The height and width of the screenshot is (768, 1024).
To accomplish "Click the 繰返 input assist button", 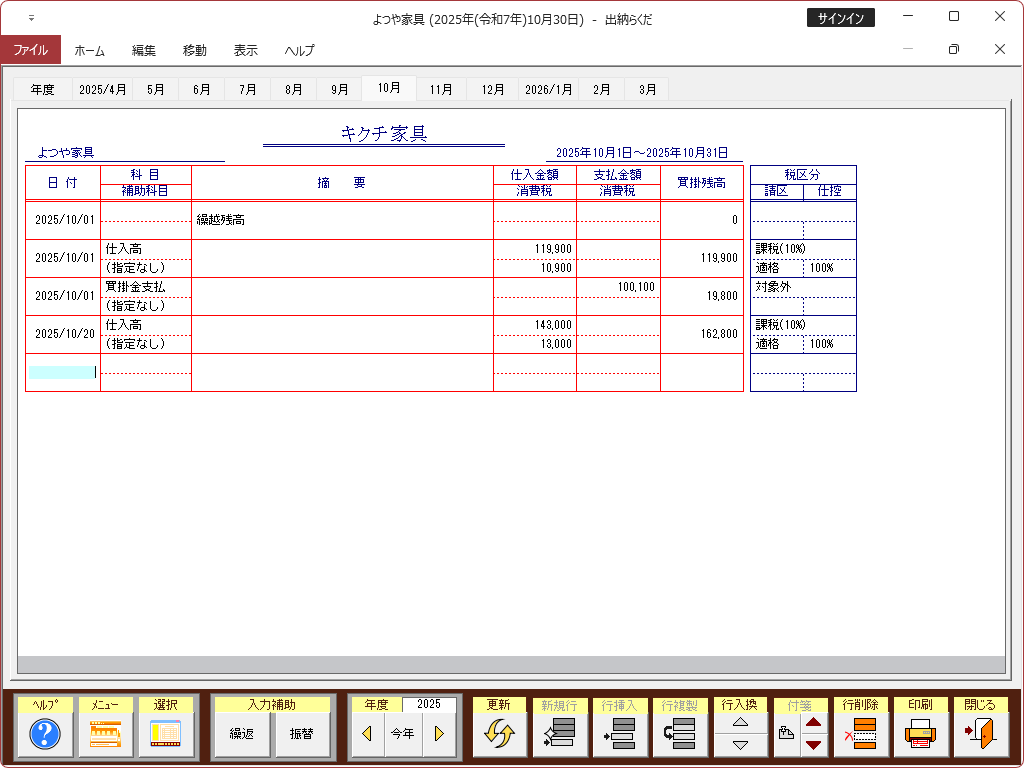I will click(241, 734).
